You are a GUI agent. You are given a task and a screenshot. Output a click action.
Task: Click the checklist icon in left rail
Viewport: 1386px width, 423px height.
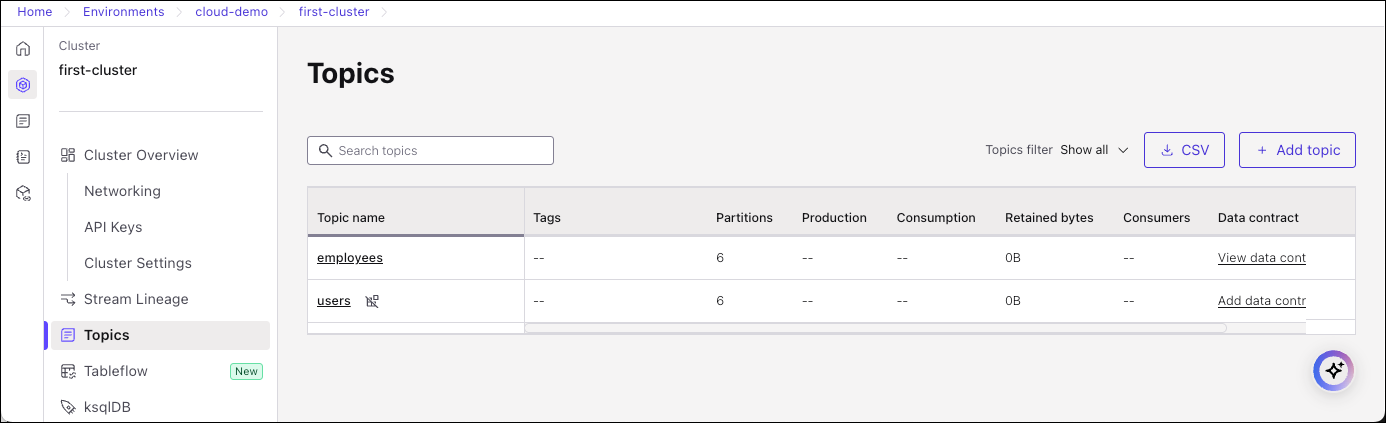23,157
